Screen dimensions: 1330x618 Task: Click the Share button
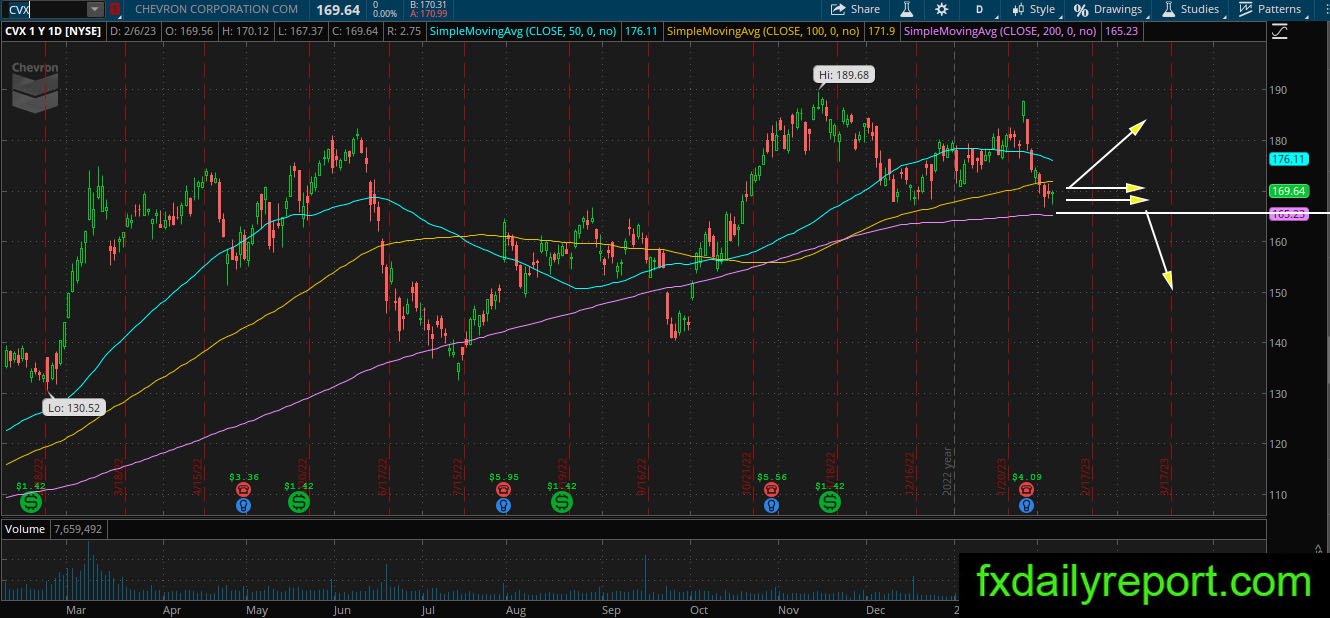click(856, 9)
